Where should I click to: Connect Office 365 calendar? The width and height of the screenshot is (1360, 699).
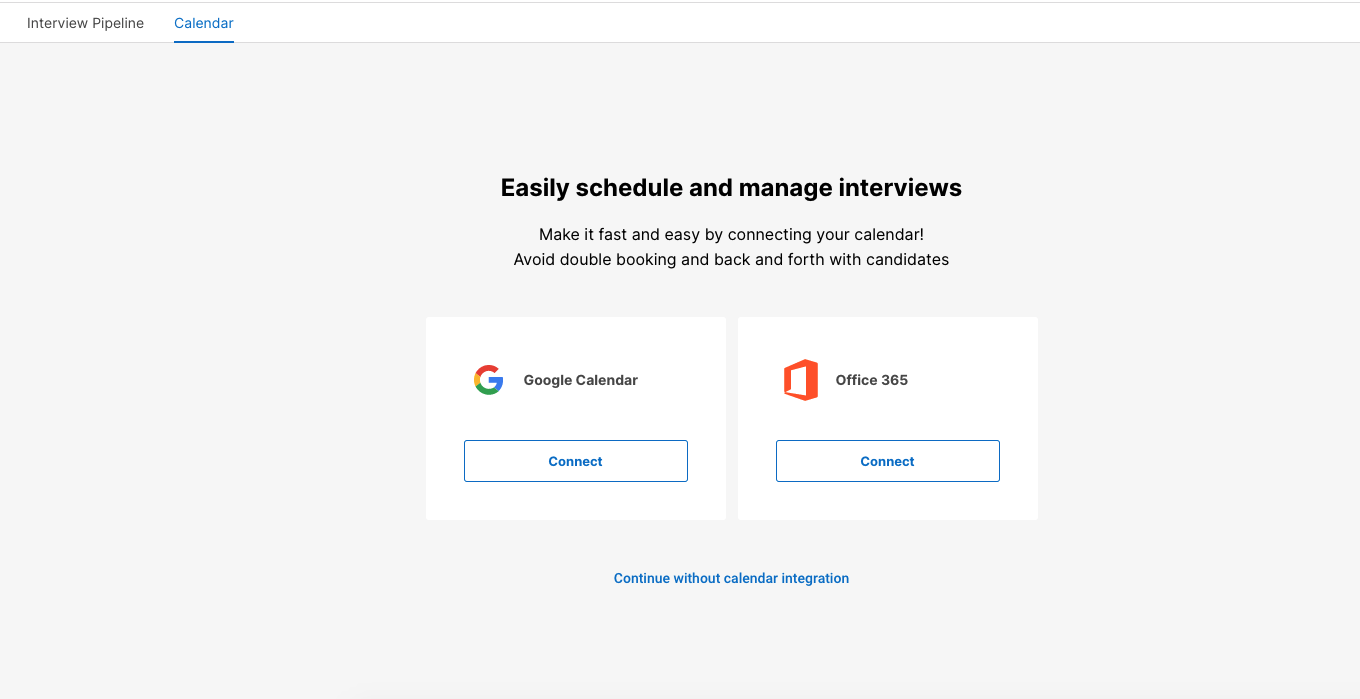click(x=888, y=461)
